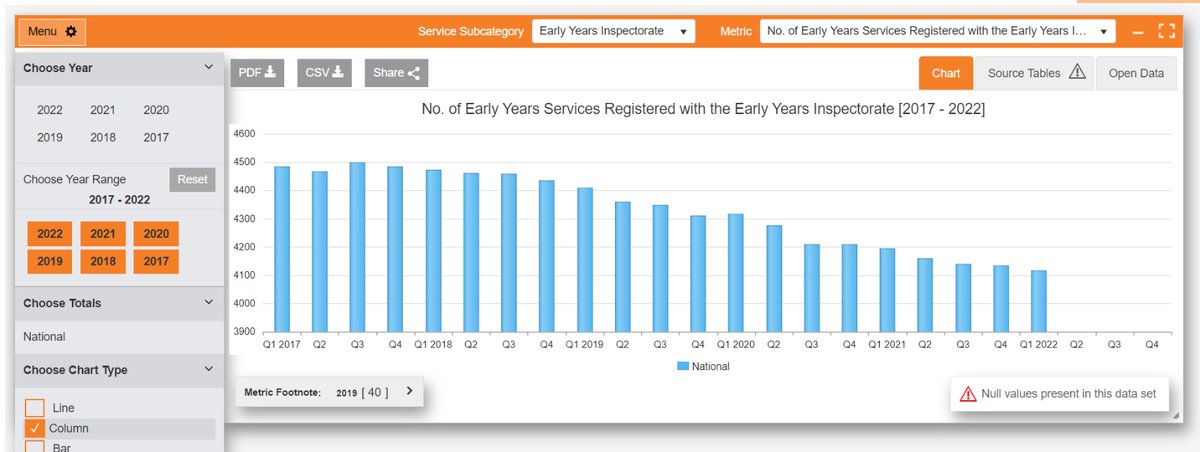The image size is (1200, 452).
Task: Toggle orange 2022 year range button
Action: pos(50,234)
